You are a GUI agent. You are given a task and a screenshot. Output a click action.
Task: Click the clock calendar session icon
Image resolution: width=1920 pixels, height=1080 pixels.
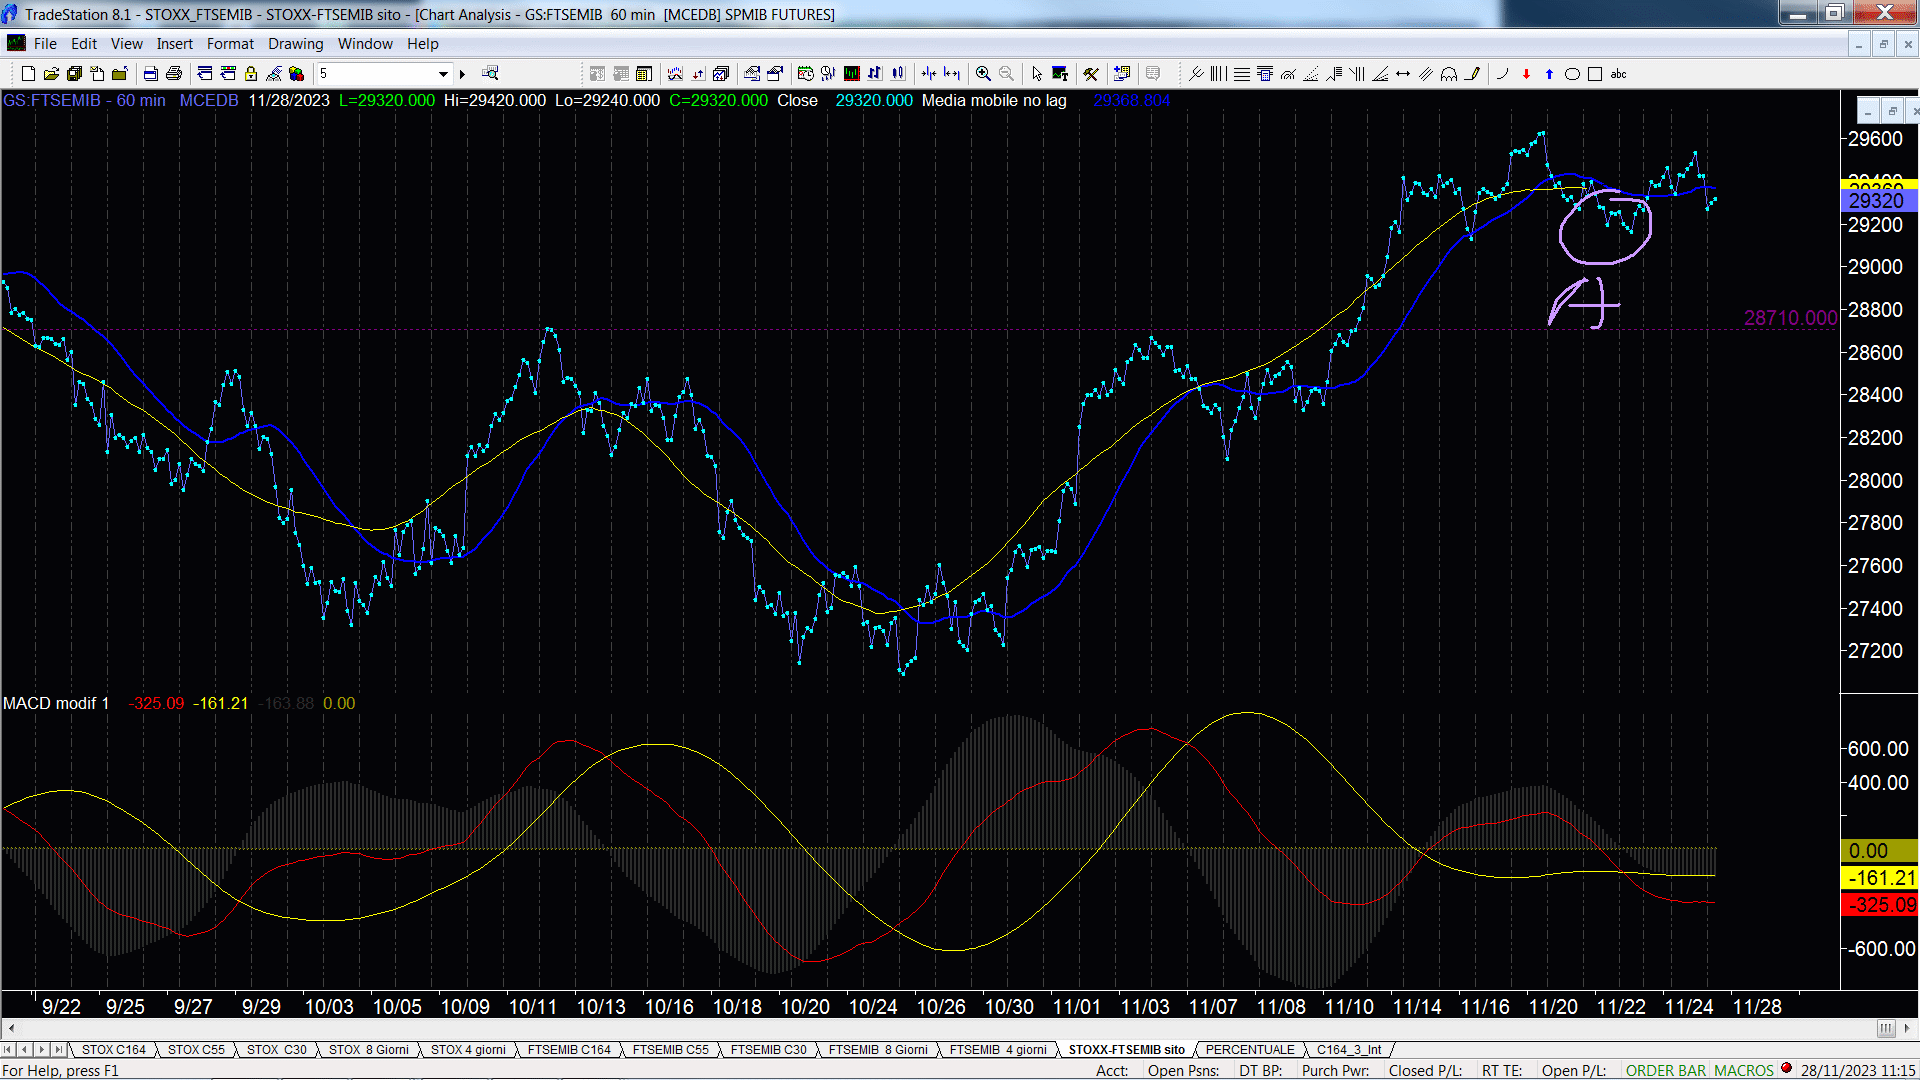coord(805,74)
